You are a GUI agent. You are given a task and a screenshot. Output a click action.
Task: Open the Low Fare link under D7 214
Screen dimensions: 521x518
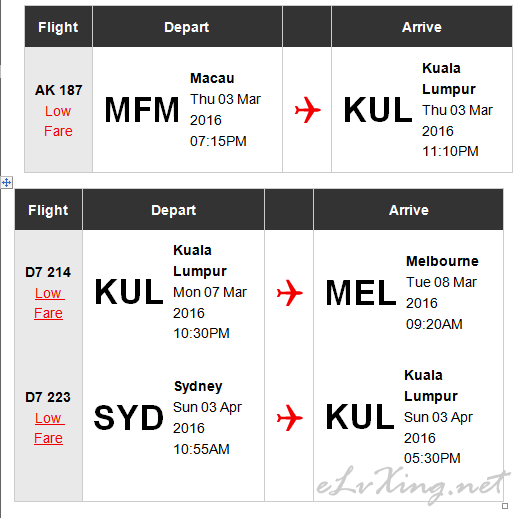click(x=49, y=303)
